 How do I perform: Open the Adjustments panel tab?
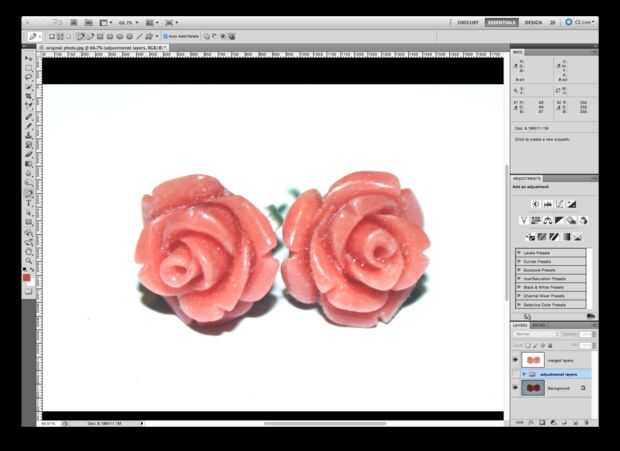527,179
